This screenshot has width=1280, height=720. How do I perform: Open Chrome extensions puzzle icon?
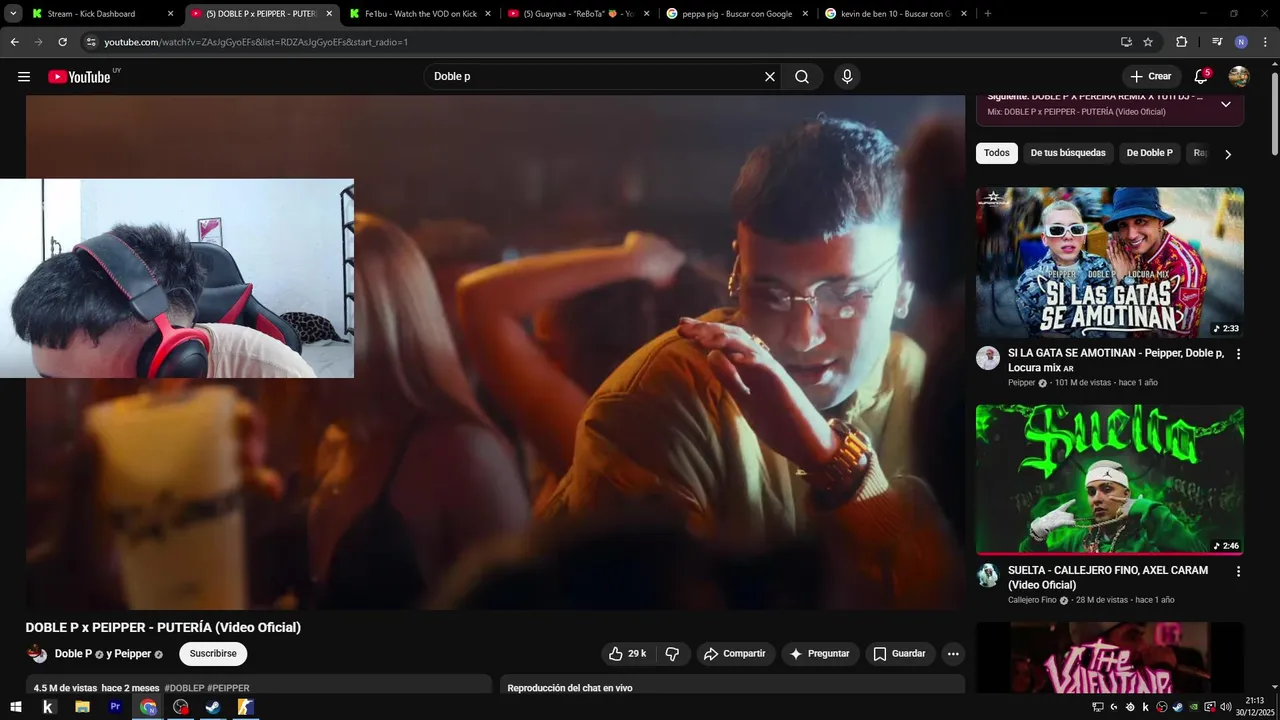click(x=1182, y=42)
